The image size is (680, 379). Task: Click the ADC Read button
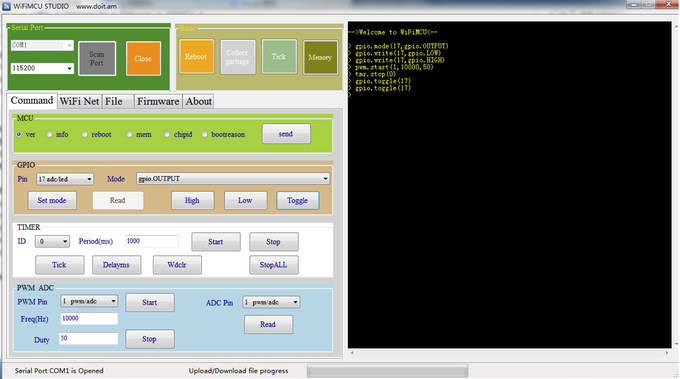268,324
